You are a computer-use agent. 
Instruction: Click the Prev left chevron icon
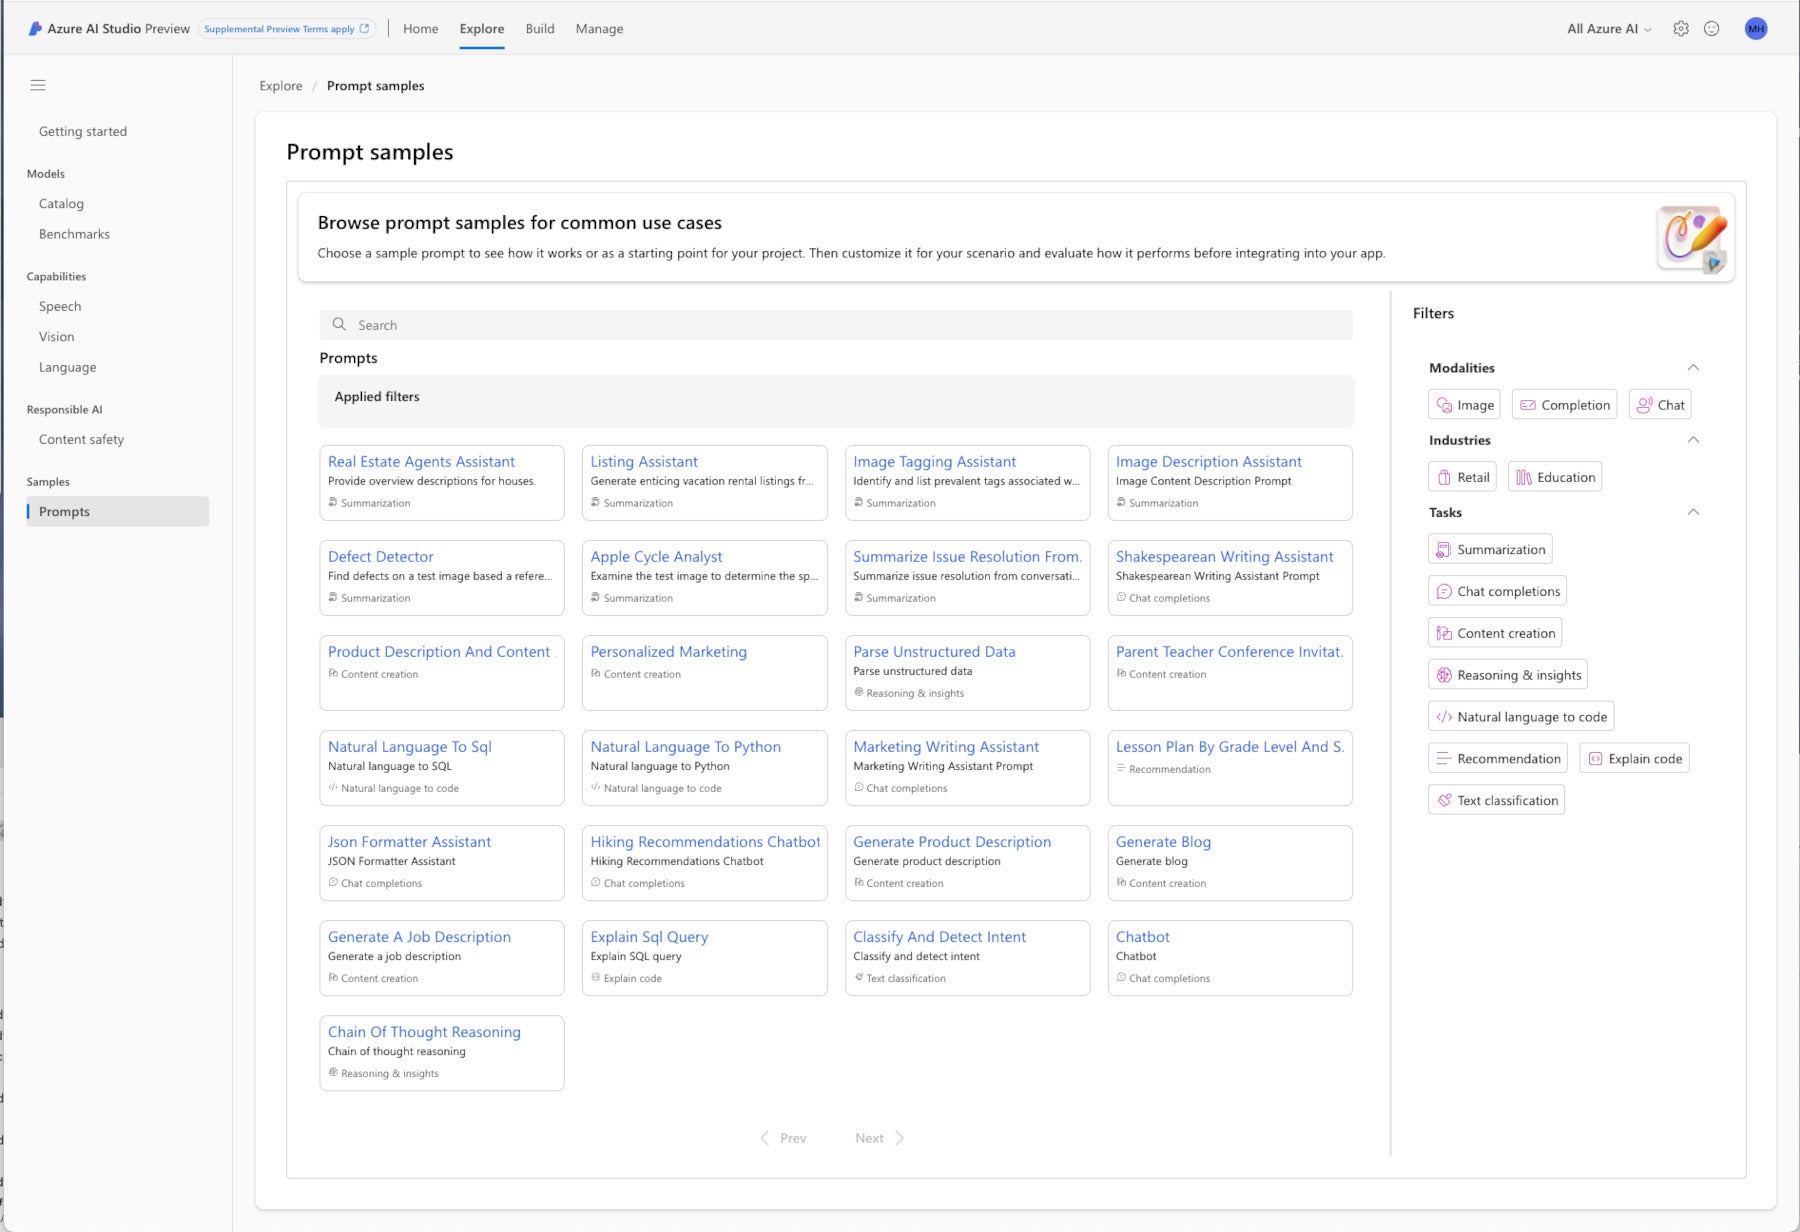coord(765,1138)
